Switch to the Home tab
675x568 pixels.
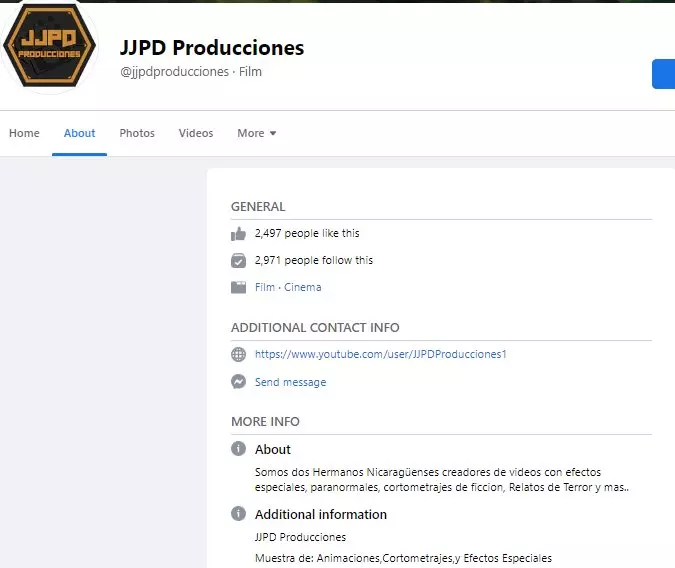[x=24, y=133]
